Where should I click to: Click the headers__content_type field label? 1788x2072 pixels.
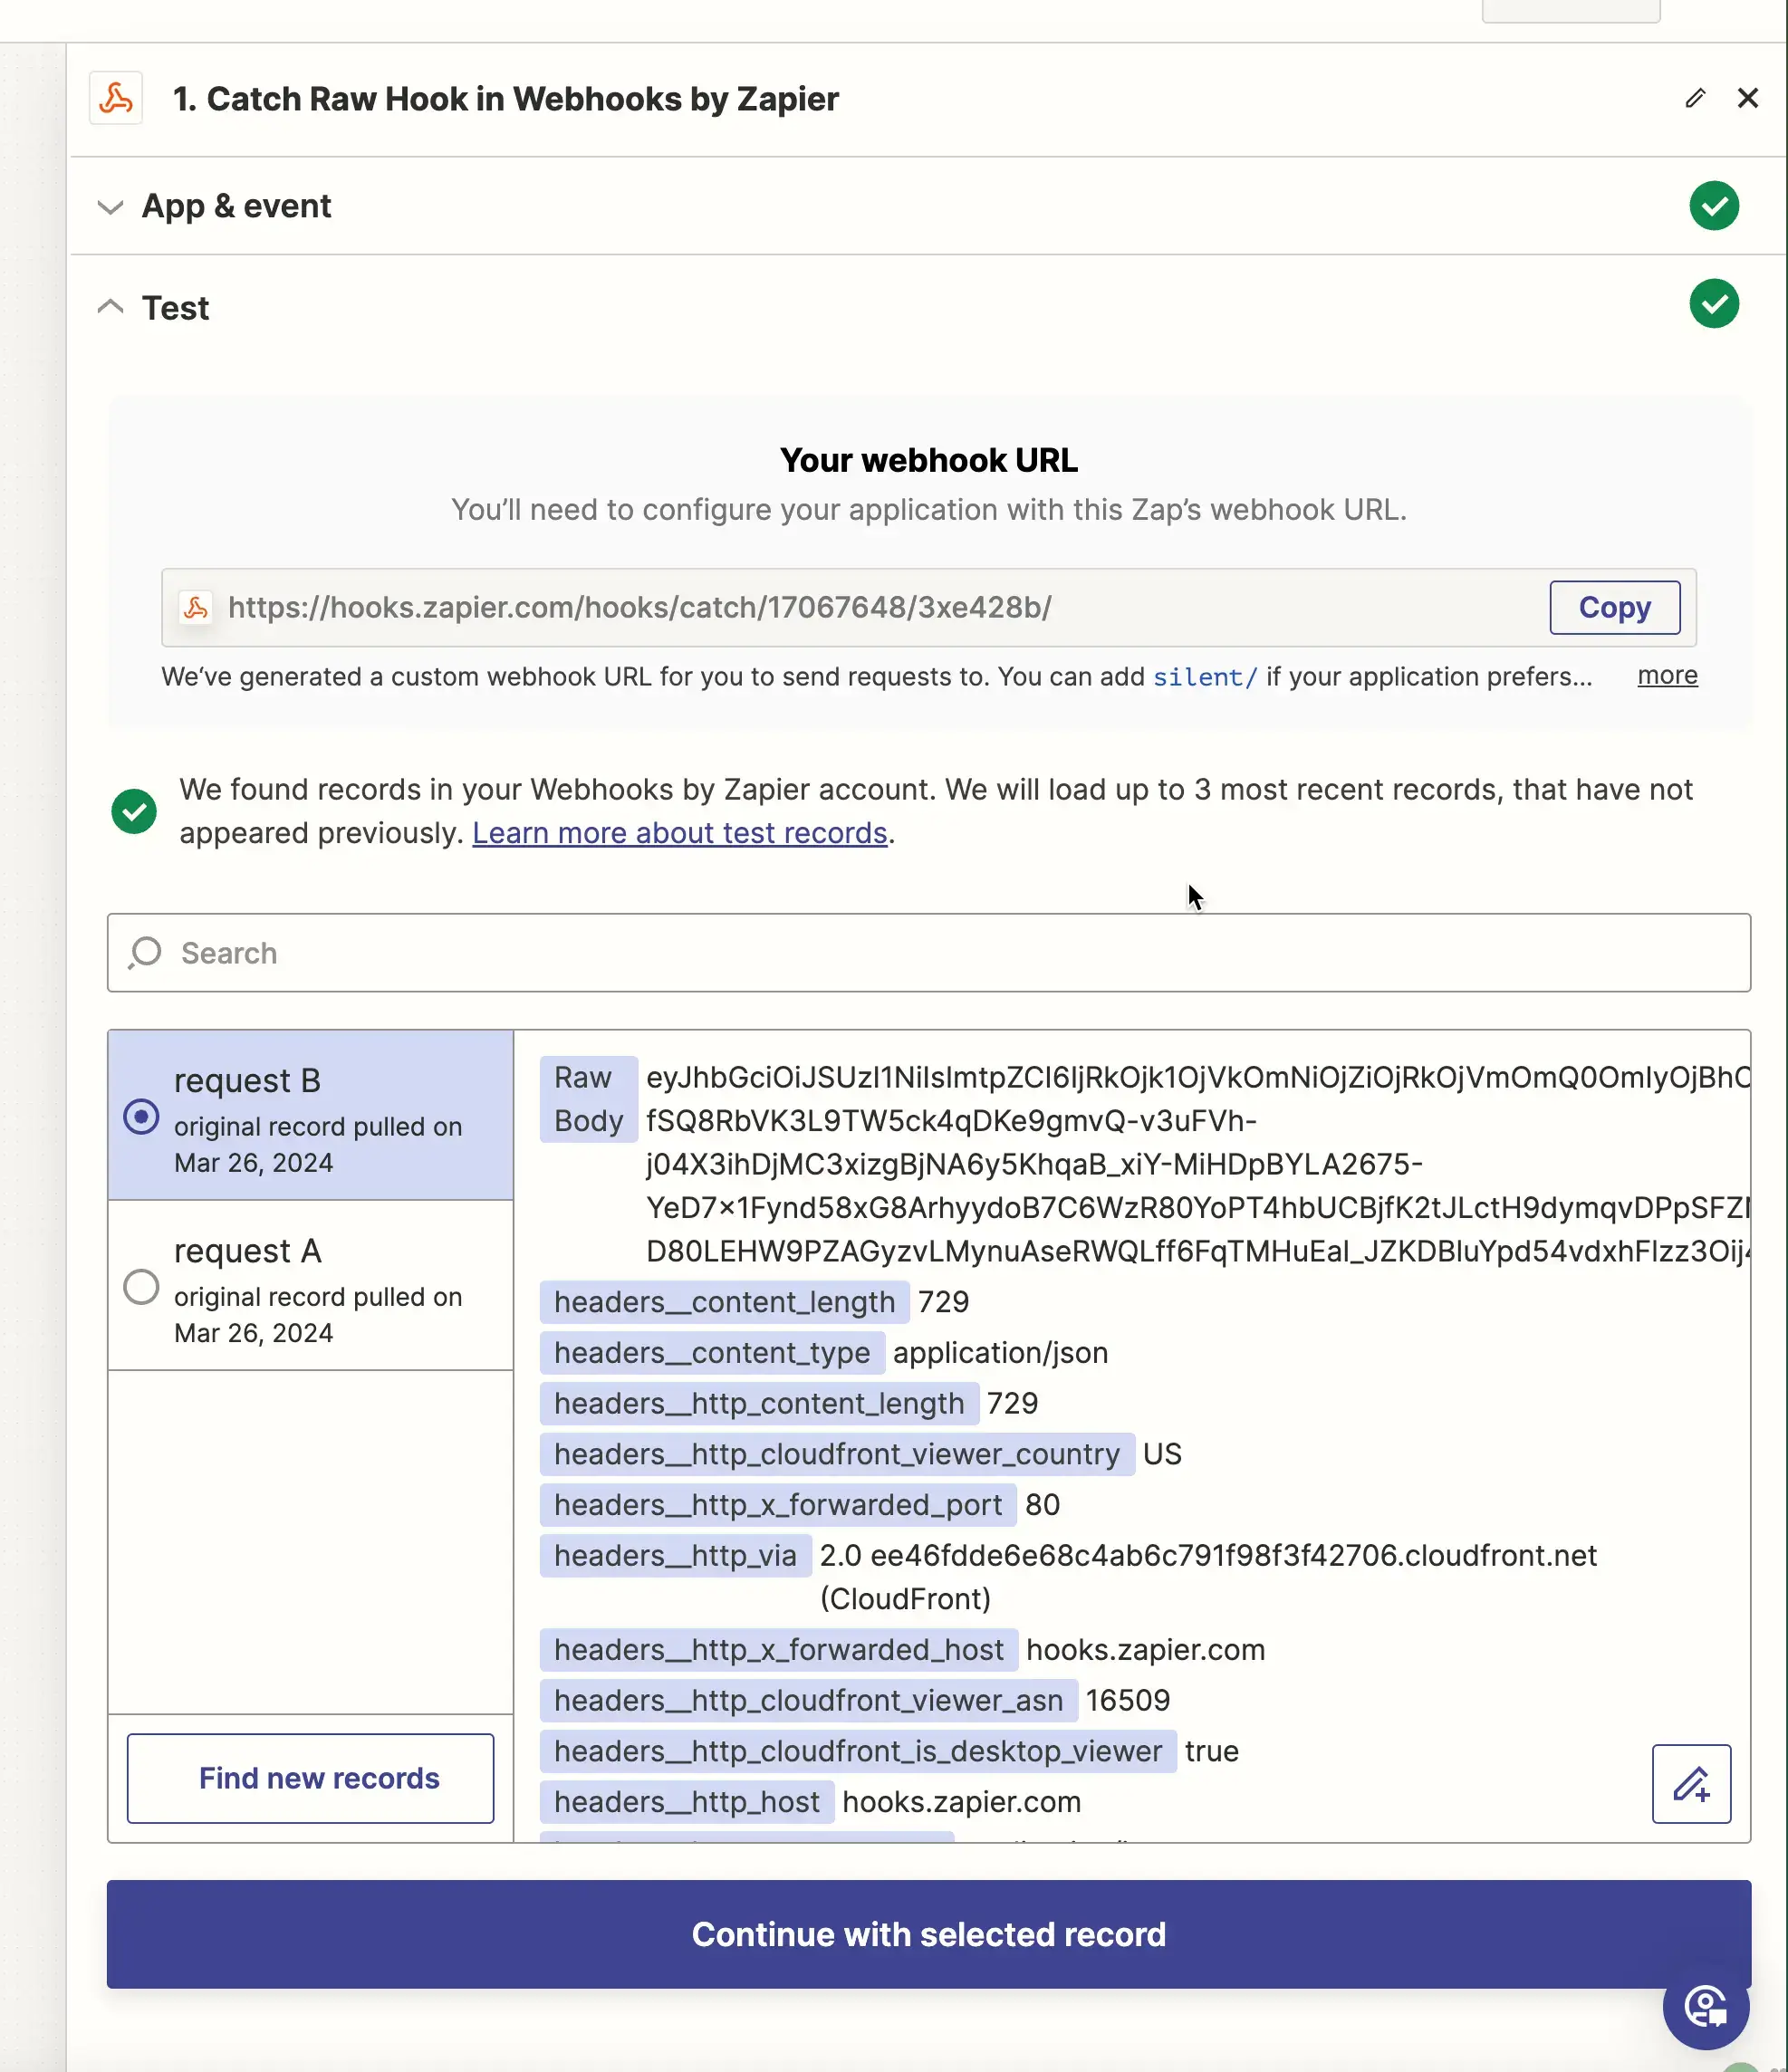point(711,1353)
